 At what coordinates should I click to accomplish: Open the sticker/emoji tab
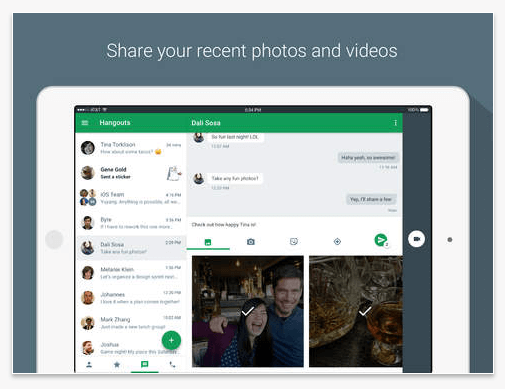click(294, 241)
